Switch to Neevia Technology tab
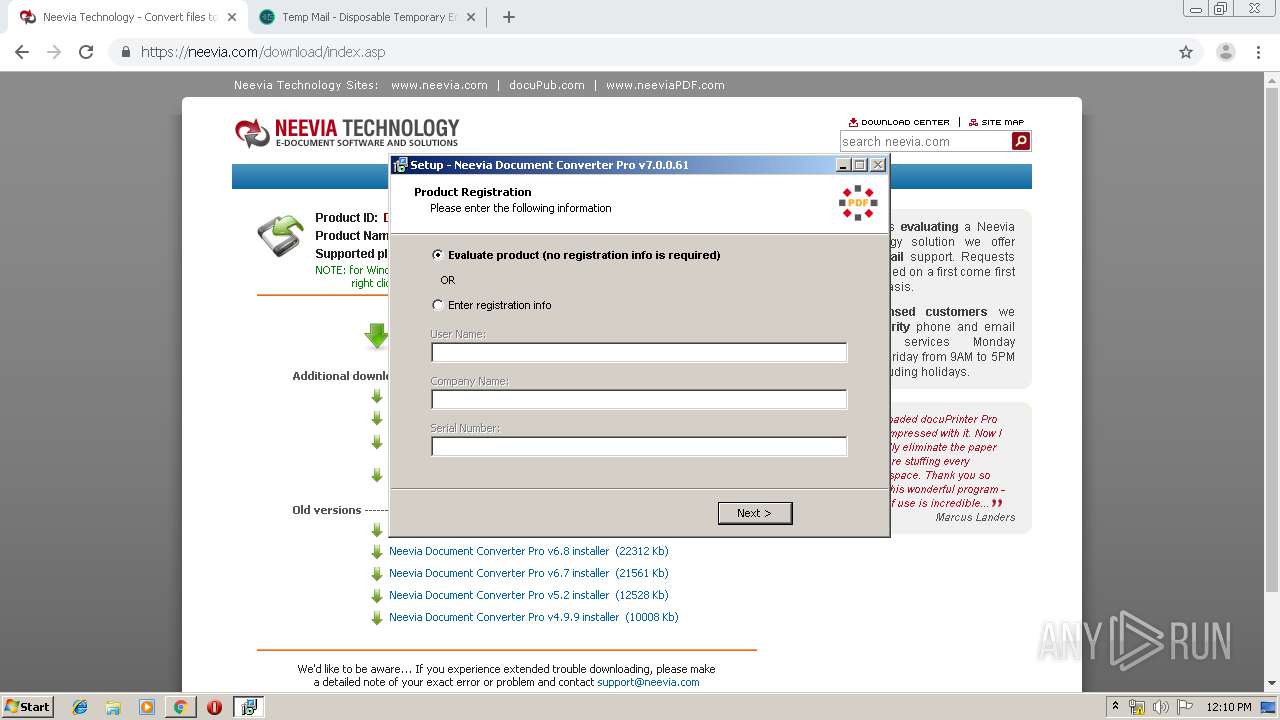 [x=118, y=17]
